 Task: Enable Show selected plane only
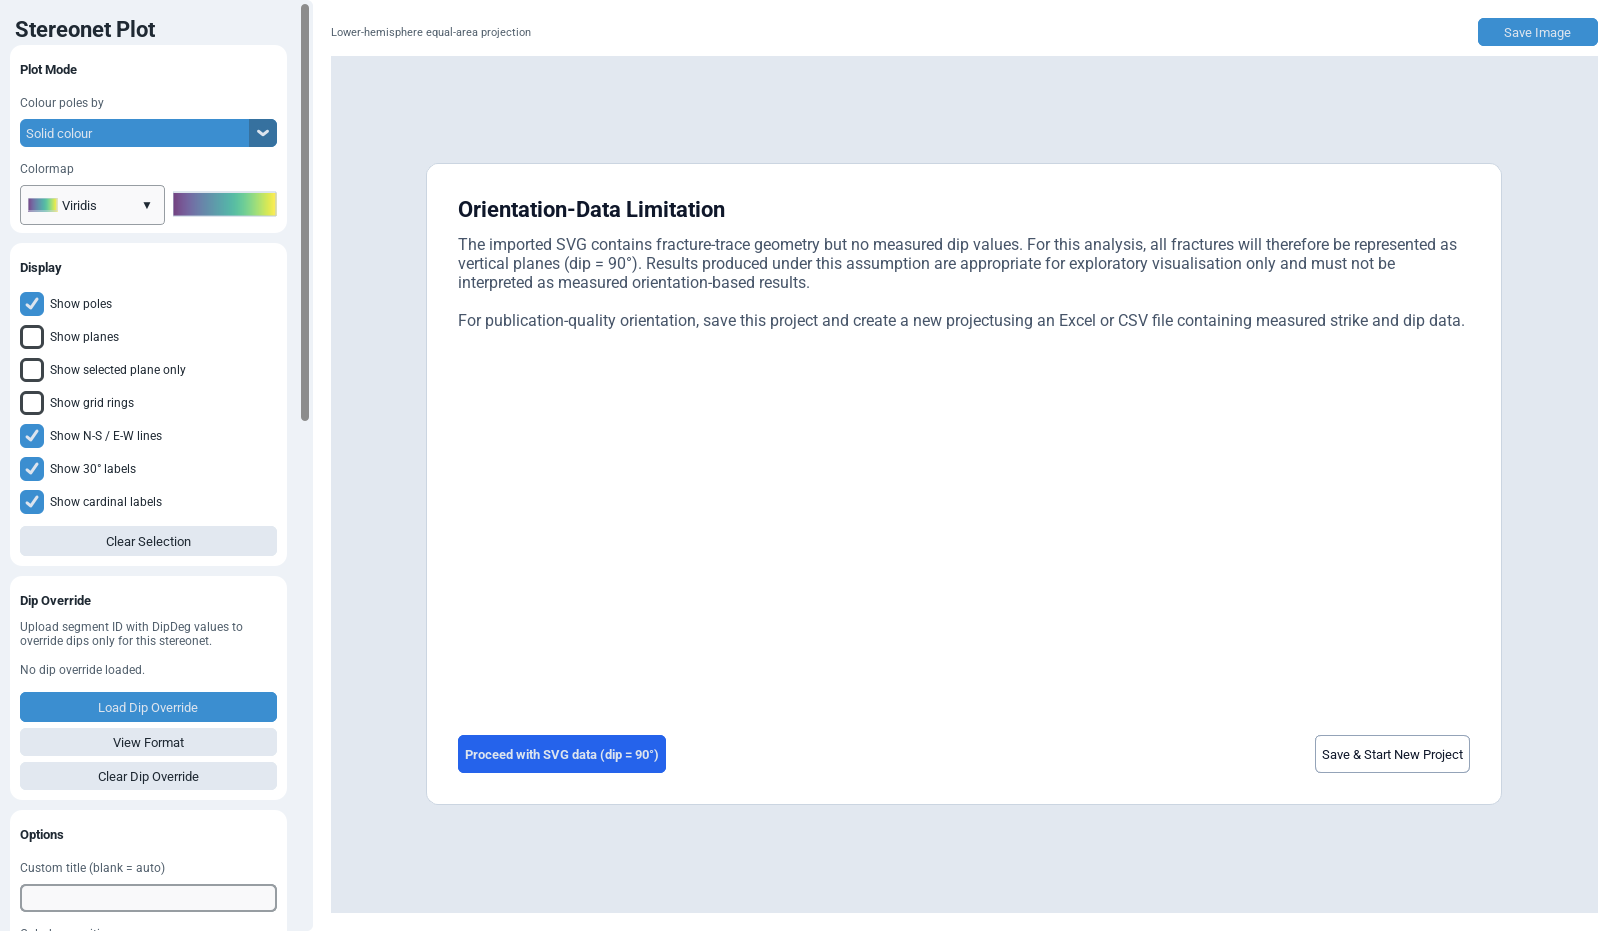pos(32,370)
